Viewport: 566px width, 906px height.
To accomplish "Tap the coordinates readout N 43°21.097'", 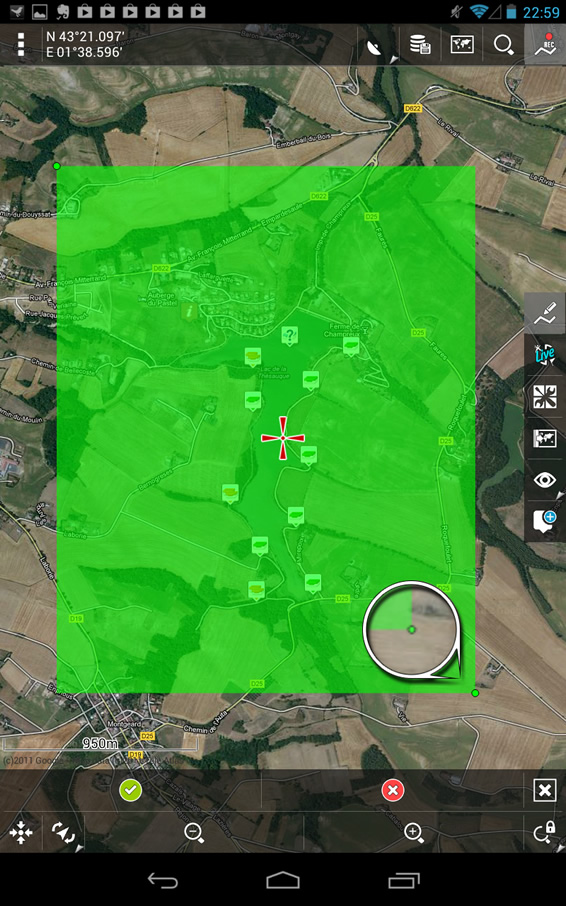I will 85,36.
